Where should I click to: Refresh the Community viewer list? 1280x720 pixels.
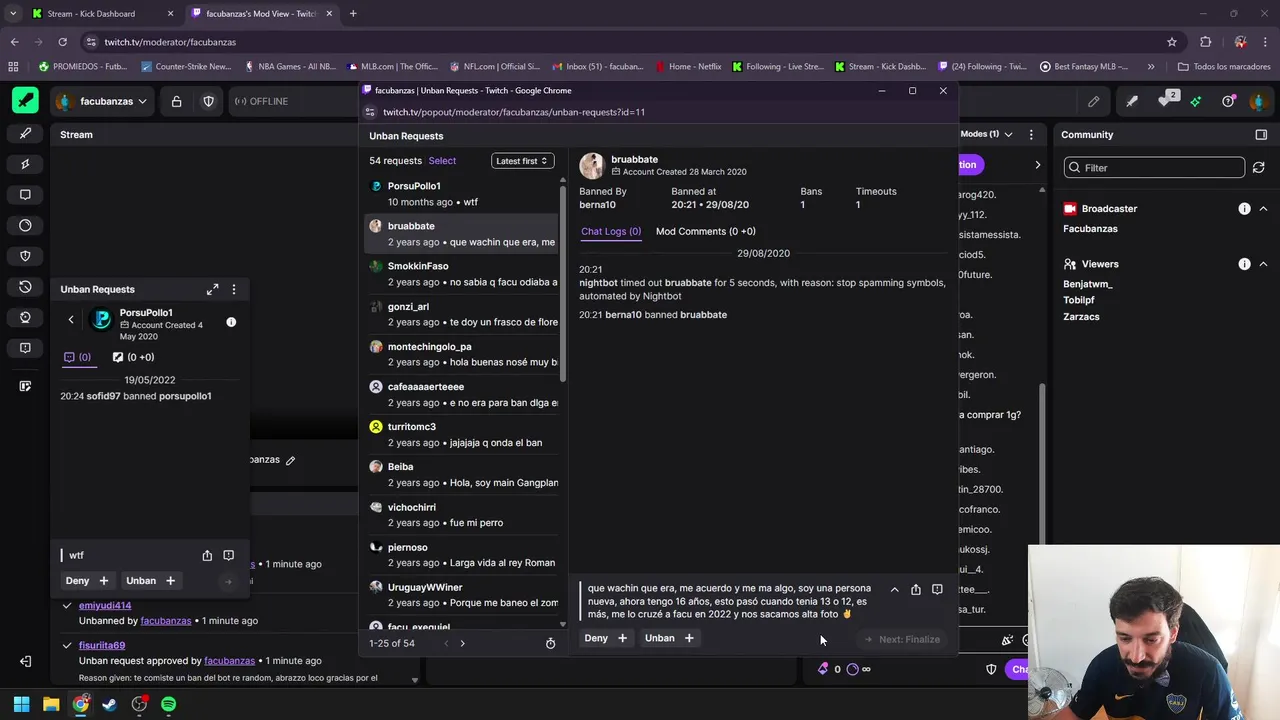1259,168
